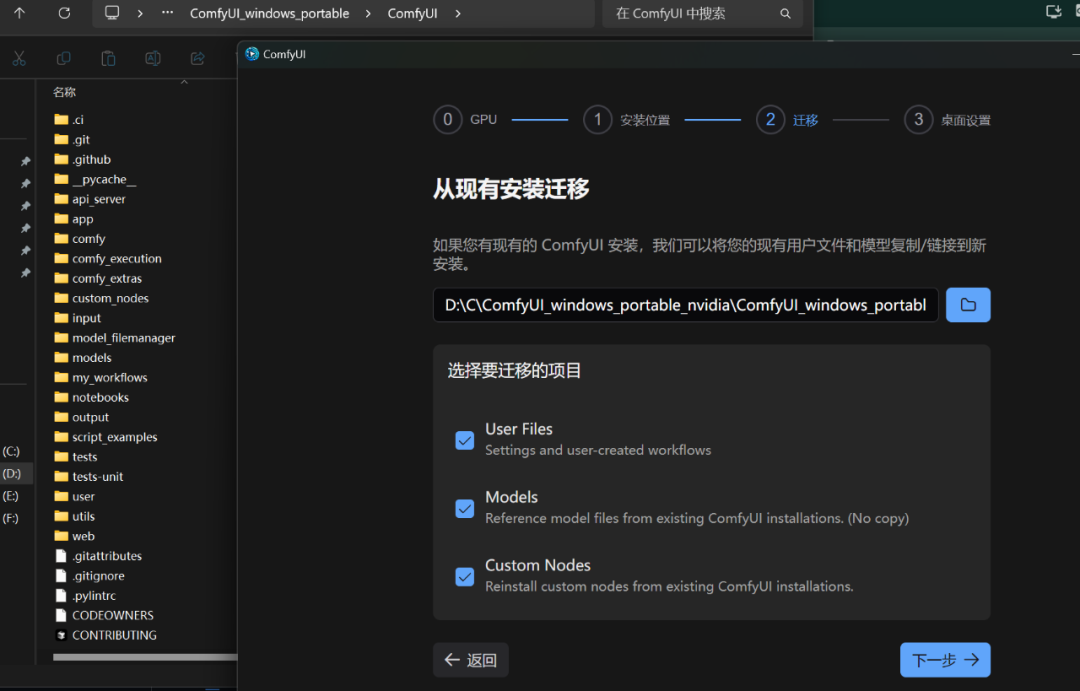Viewport: 1080px width, 691px height.
Task: Open the folder browser with the blue folder icon
Action: [x=967, y=305]
